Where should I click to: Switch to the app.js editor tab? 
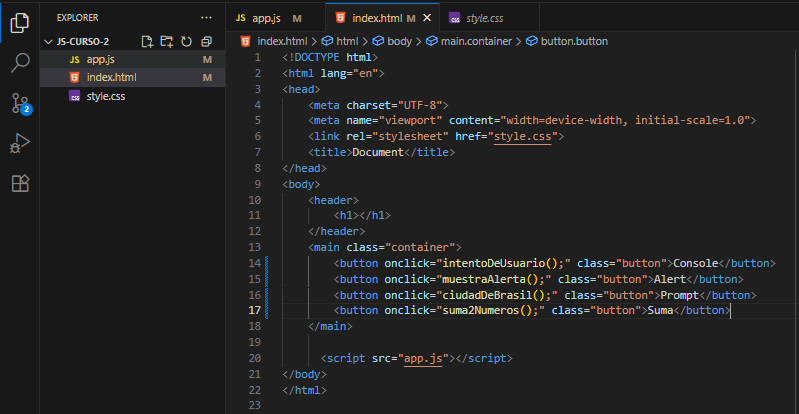click(275, 18)
